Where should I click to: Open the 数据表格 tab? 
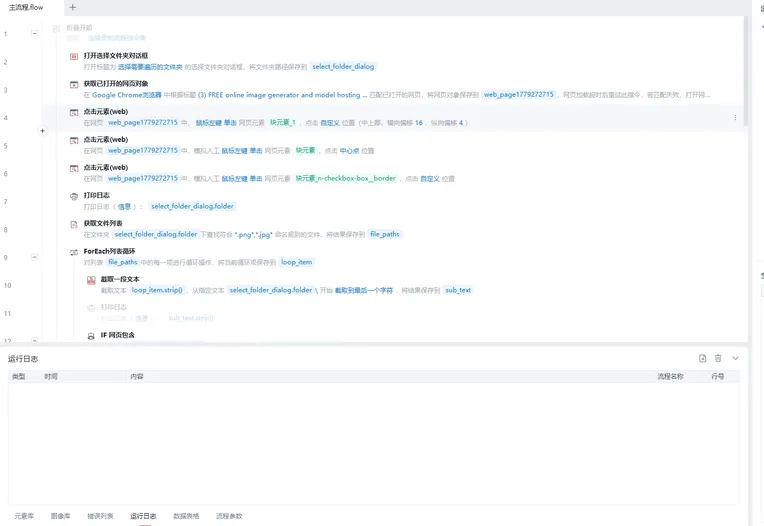pyautogui.click(x=186, y=516)
